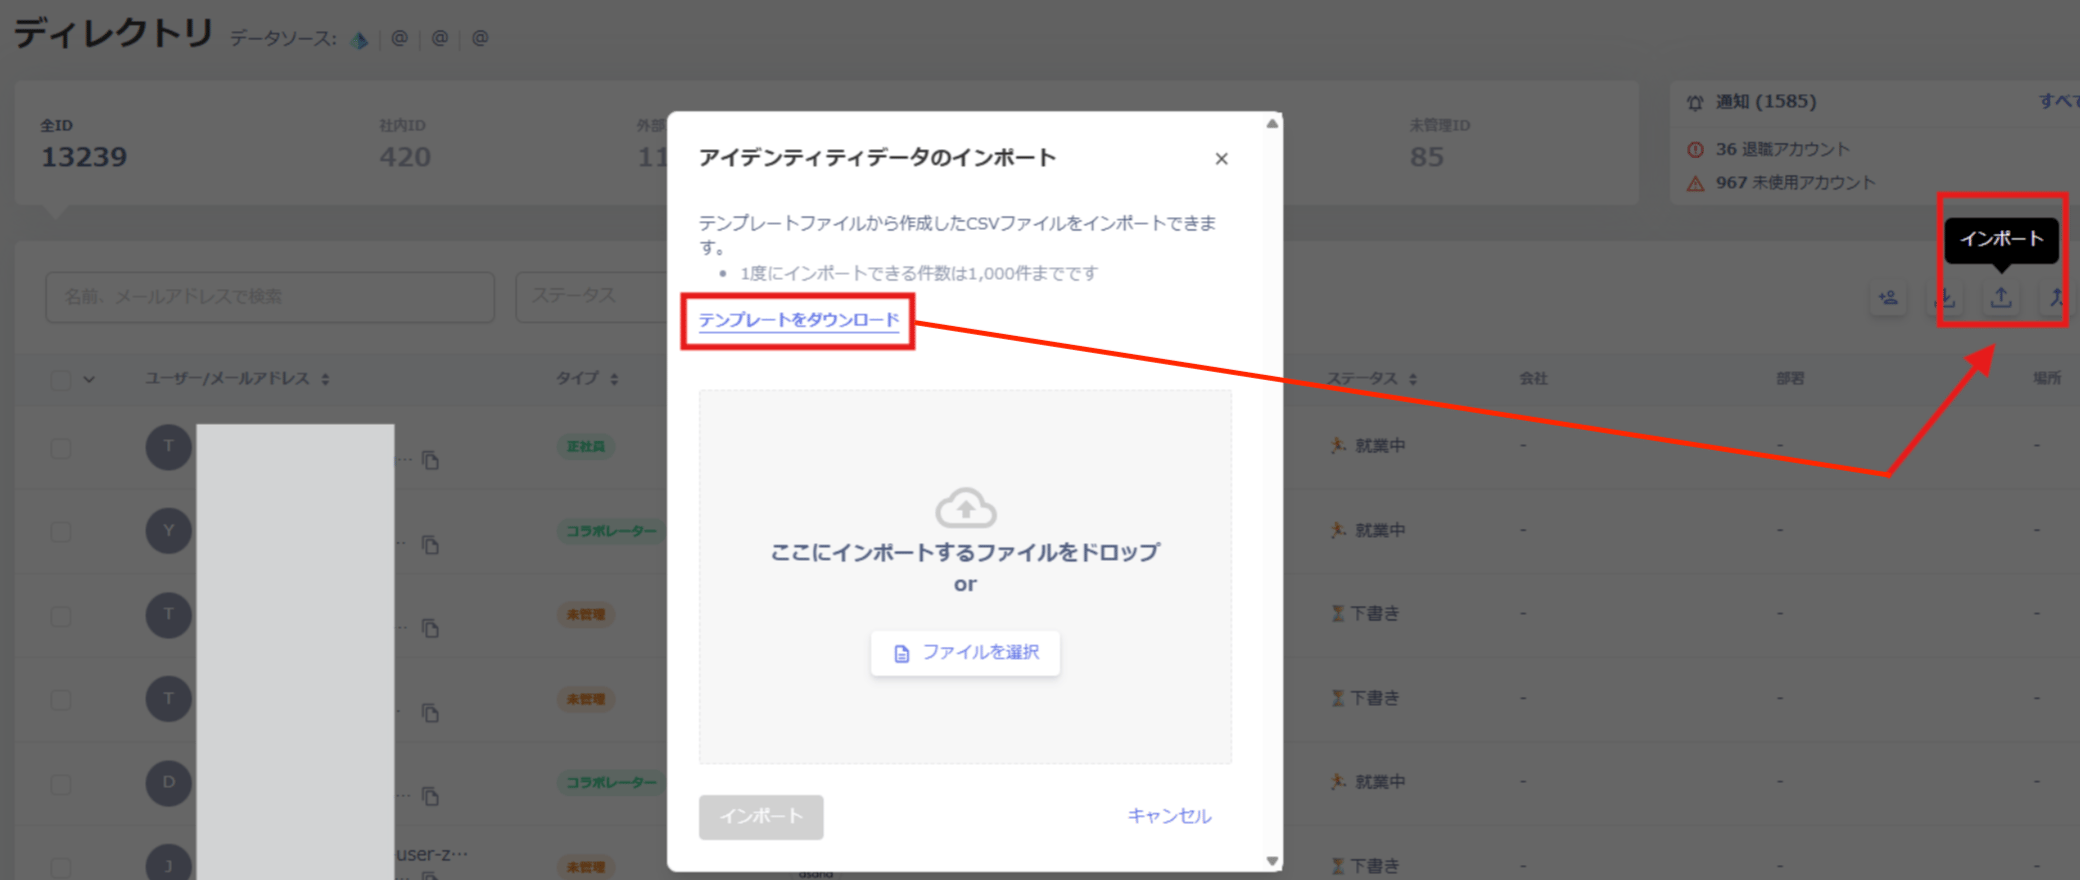Select the 社内ID 420 stat card
The height and width of the screenshot is (880, 2080).
[405, 144]
